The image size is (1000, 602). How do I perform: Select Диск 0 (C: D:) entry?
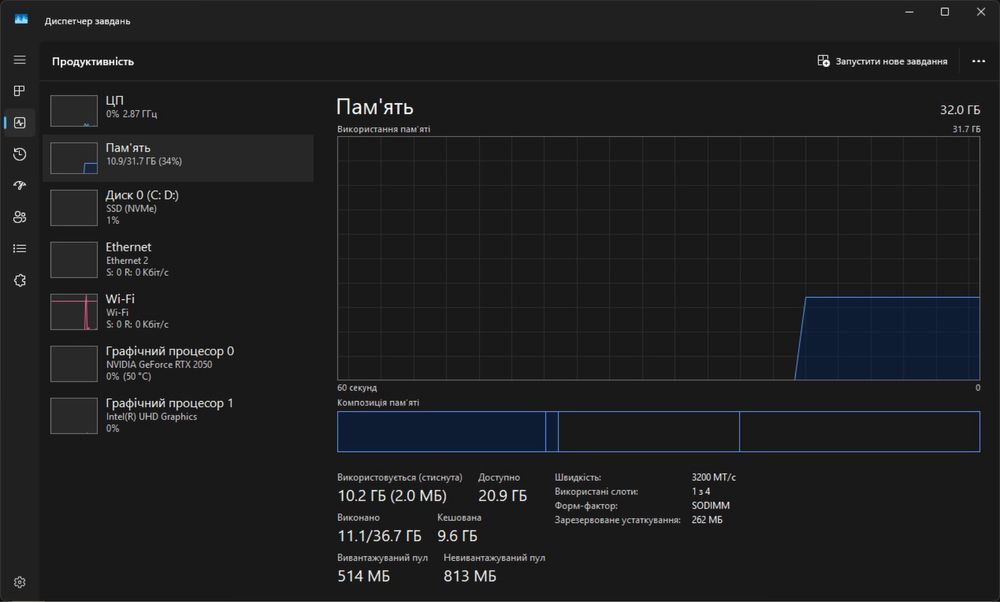tap(178, 207)
